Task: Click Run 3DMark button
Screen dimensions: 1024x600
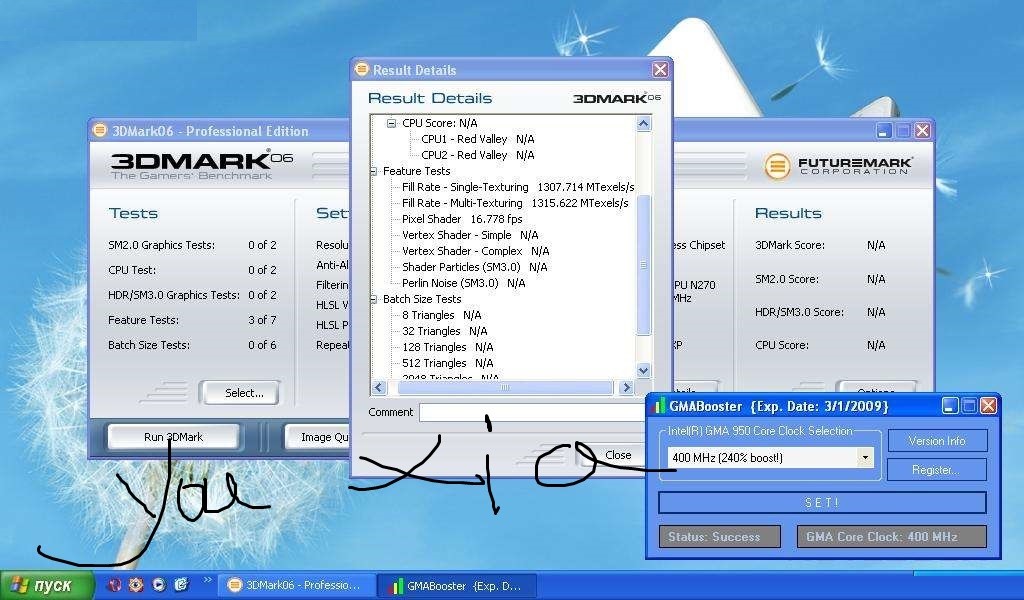Action: point(174,437)
